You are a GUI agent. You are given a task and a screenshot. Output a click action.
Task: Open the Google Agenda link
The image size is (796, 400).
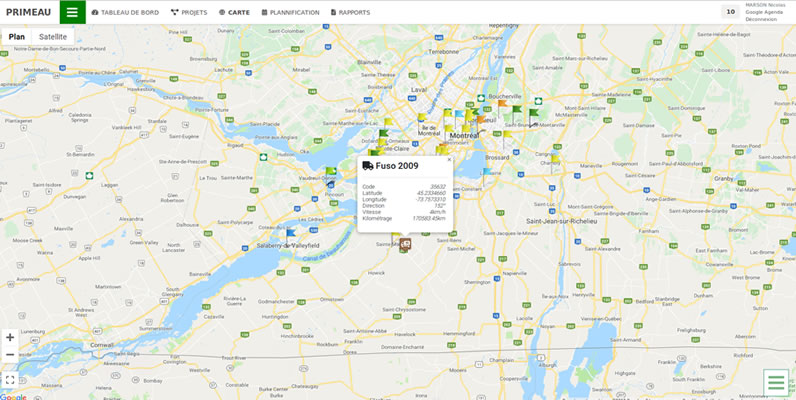[x=764, y=12]
